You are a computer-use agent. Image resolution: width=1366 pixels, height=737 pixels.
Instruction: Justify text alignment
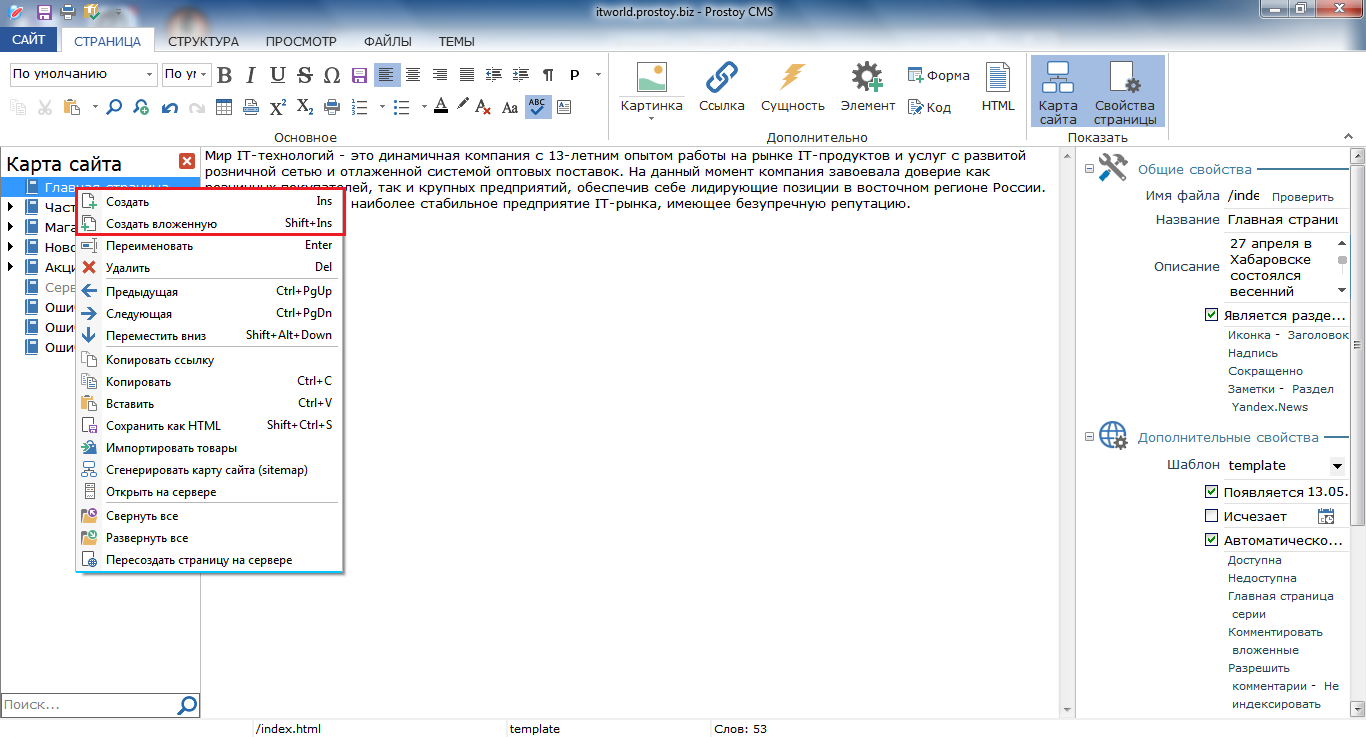466,75
